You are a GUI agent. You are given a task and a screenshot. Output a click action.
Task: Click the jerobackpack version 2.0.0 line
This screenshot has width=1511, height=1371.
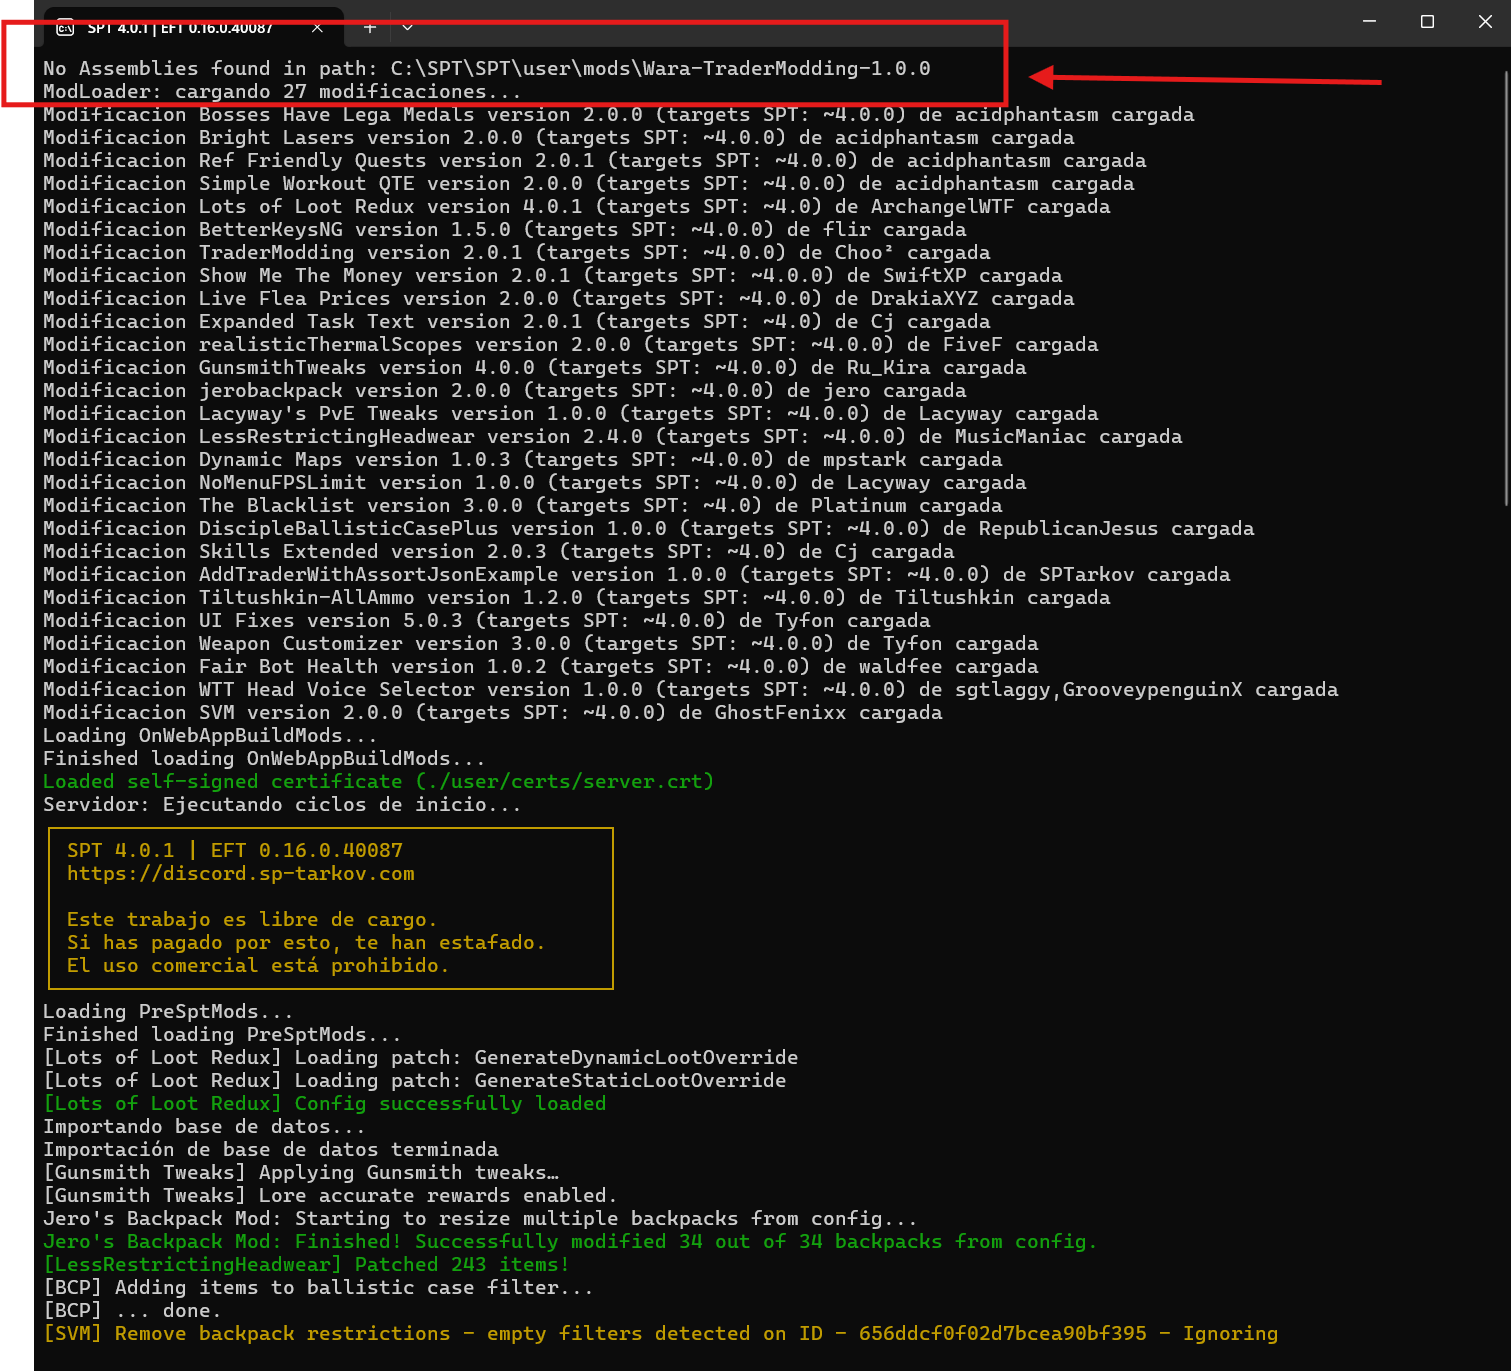[504, 390]
